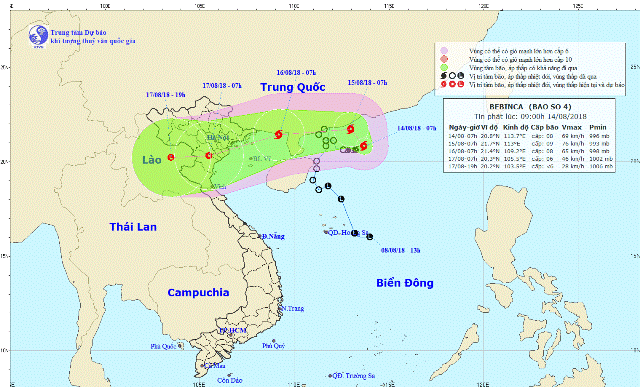Select the final forecast marker over Lào
The image size is (640, 387).
click(171, 157)
